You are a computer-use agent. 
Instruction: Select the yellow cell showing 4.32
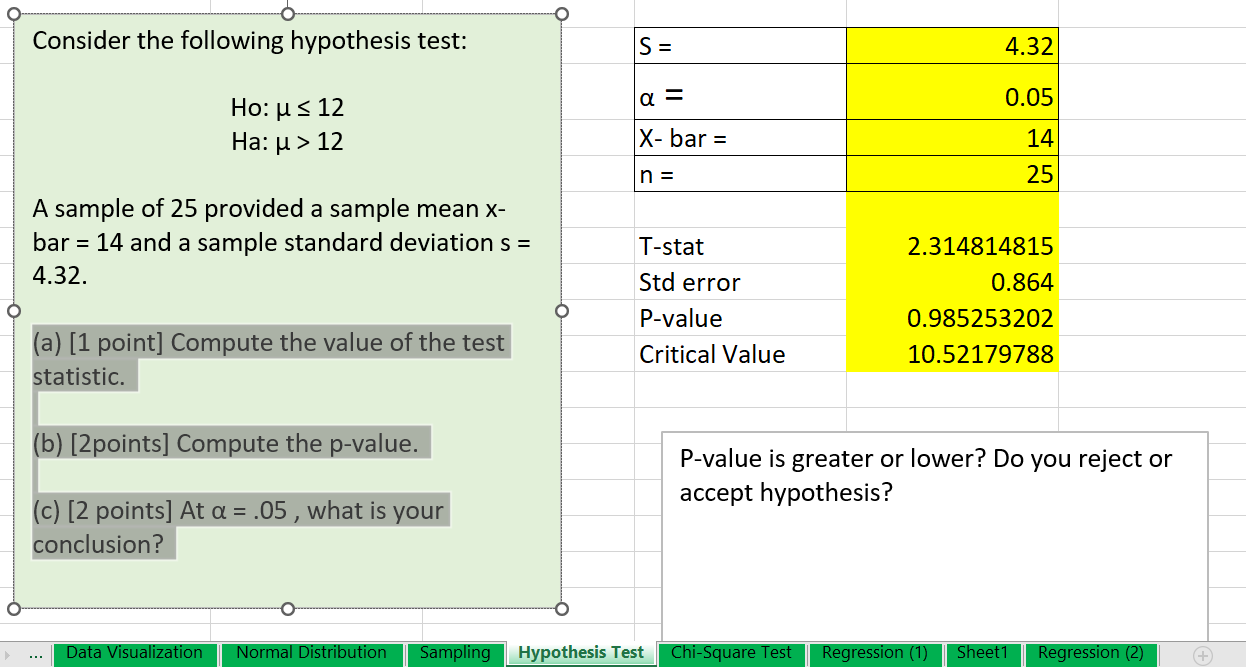point(950,46)
